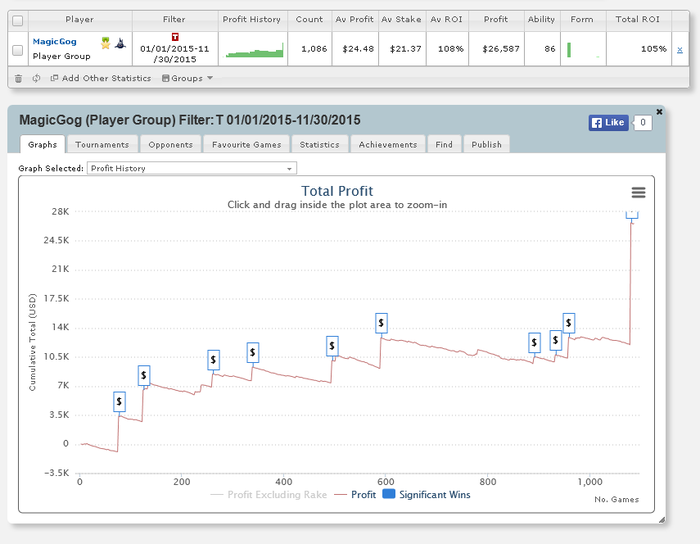700x544 pixels.
Task: Close the MagicGog details panel
Action: pyautogui.click(x=659, y=112)
